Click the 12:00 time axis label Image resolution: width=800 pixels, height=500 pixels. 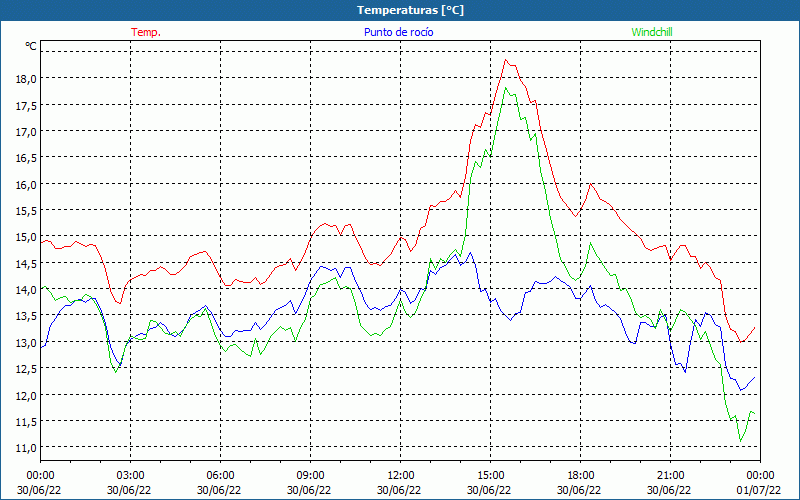(x=401, y=476)
